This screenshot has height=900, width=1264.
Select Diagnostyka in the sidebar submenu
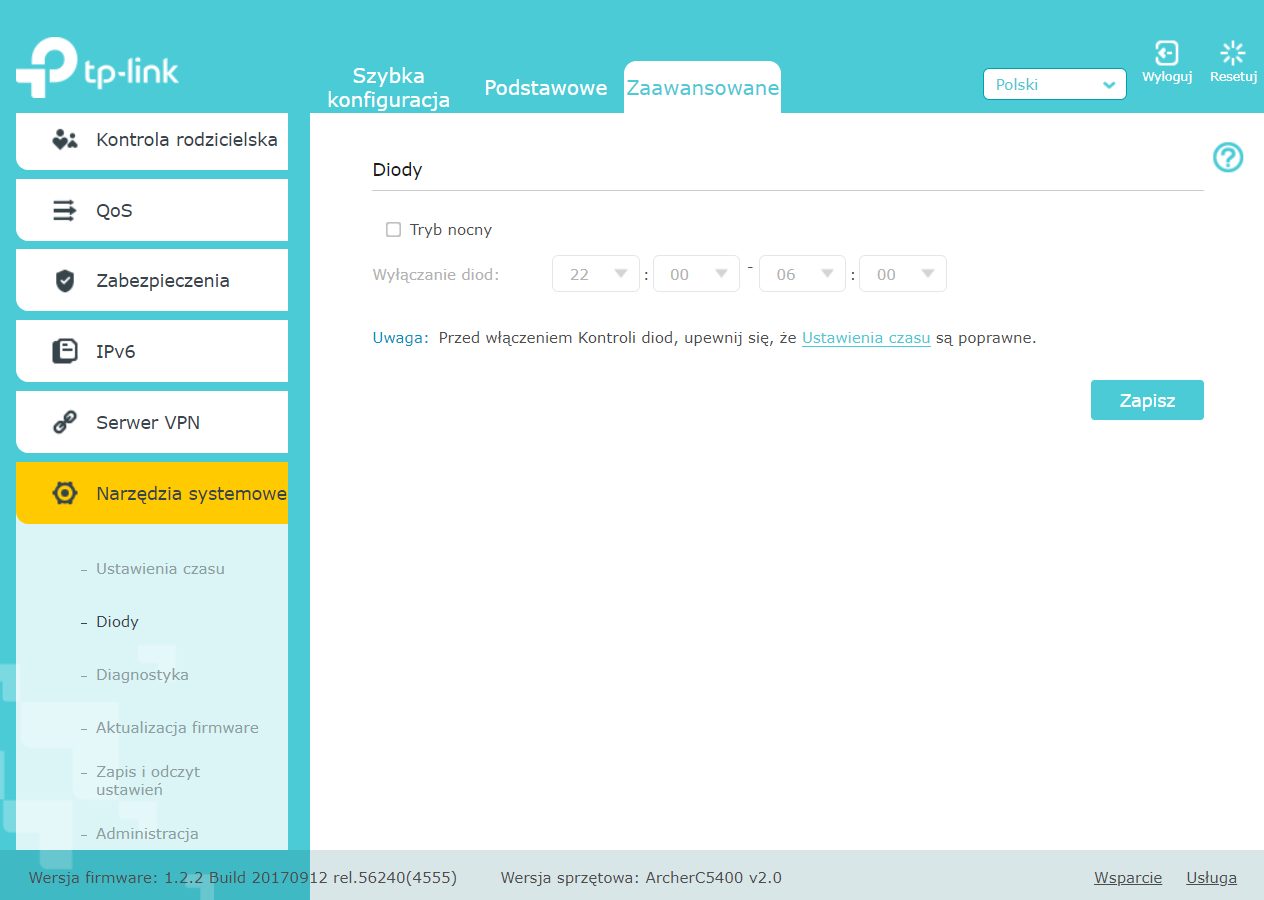142,675
